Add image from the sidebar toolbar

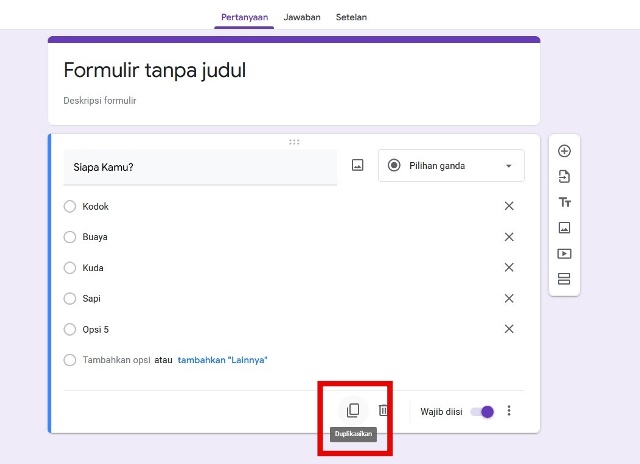pos(564,228)
